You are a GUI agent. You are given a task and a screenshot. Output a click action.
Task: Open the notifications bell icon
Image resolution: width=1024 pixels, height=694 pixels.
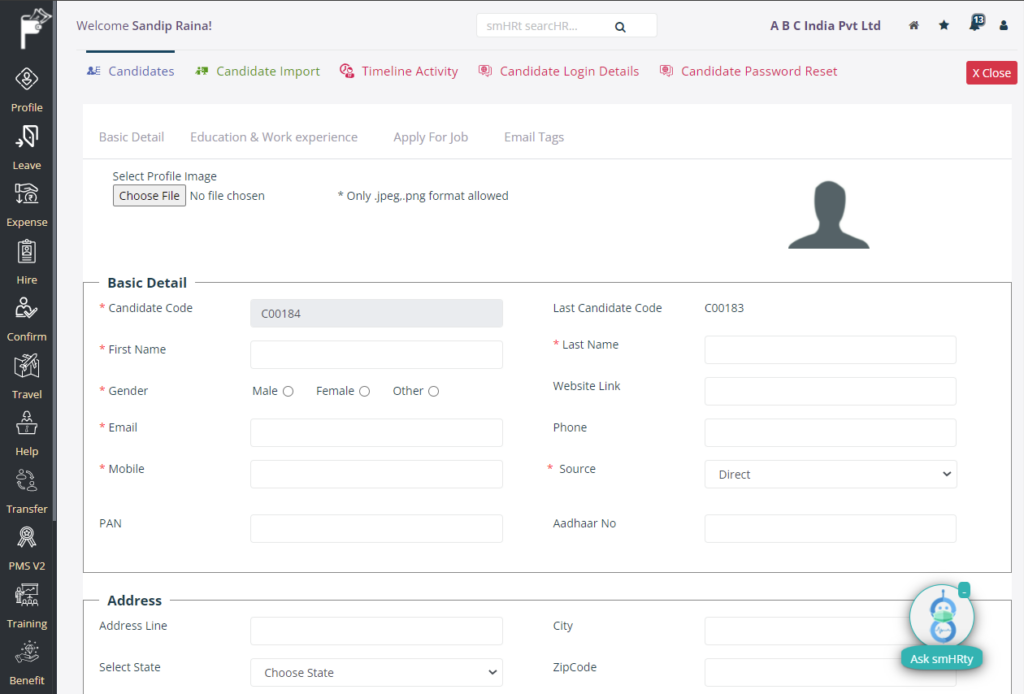point(974,26)
